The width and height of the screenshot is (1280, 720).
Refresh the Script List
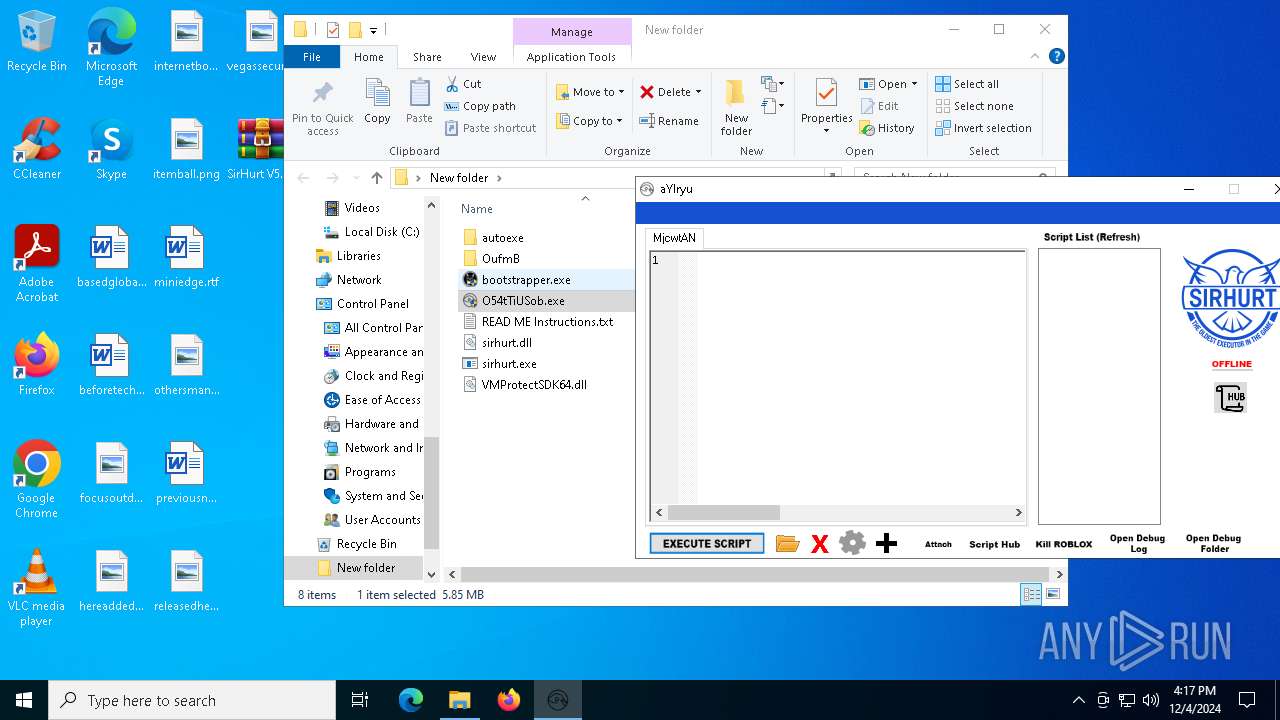[1091, 237]
